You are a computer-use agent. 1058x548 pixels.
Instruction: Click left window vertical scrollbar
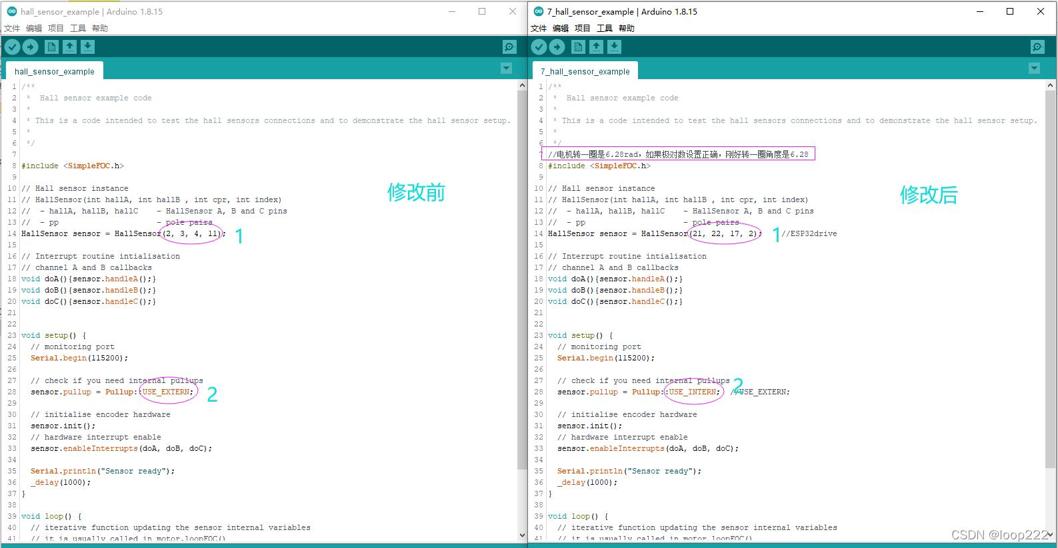[x=521, y=280]
